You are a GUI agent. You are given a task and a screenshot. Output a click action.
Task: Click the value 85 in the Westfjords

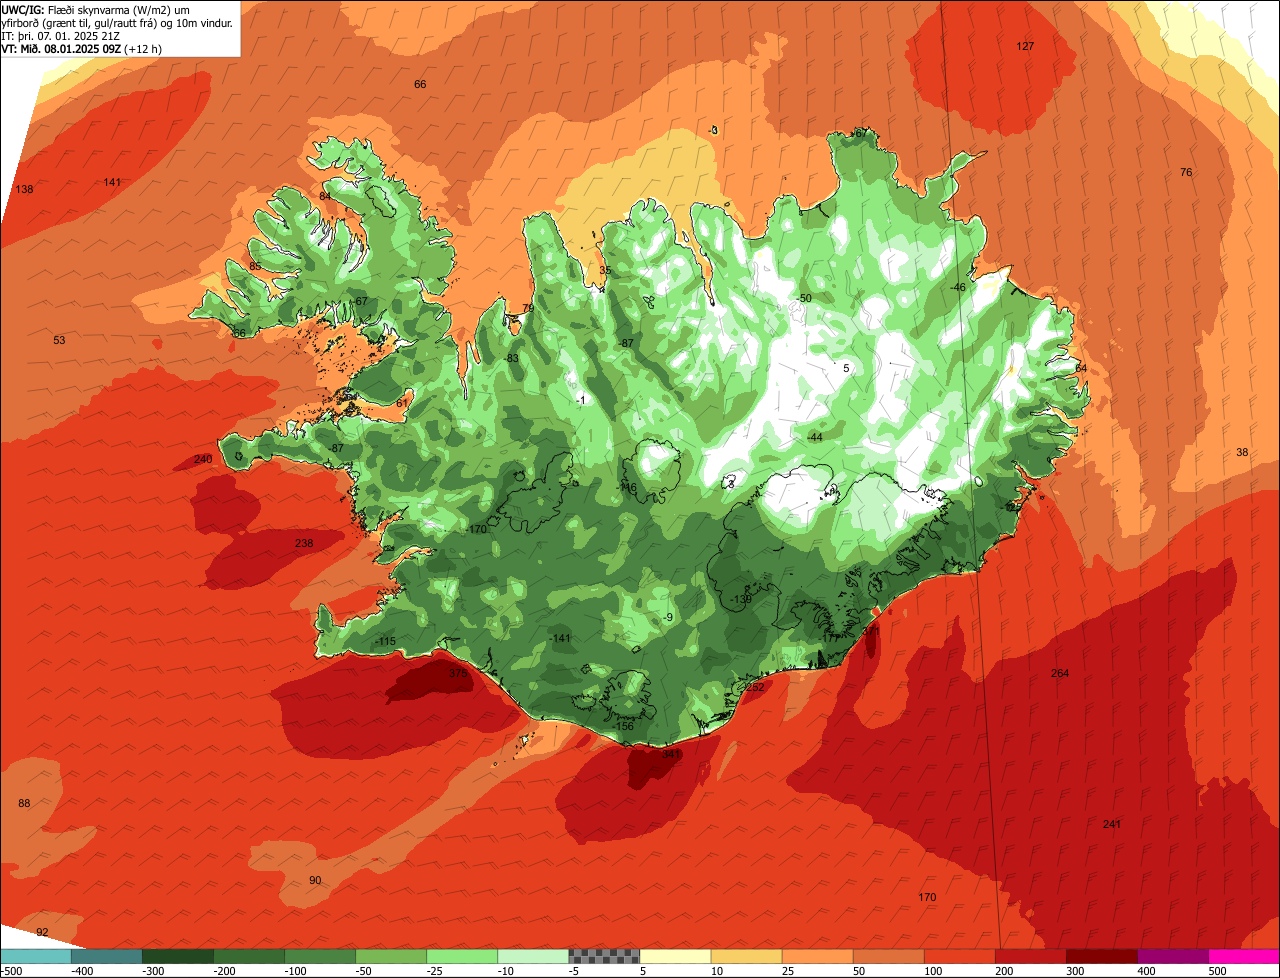coord(255,267)
